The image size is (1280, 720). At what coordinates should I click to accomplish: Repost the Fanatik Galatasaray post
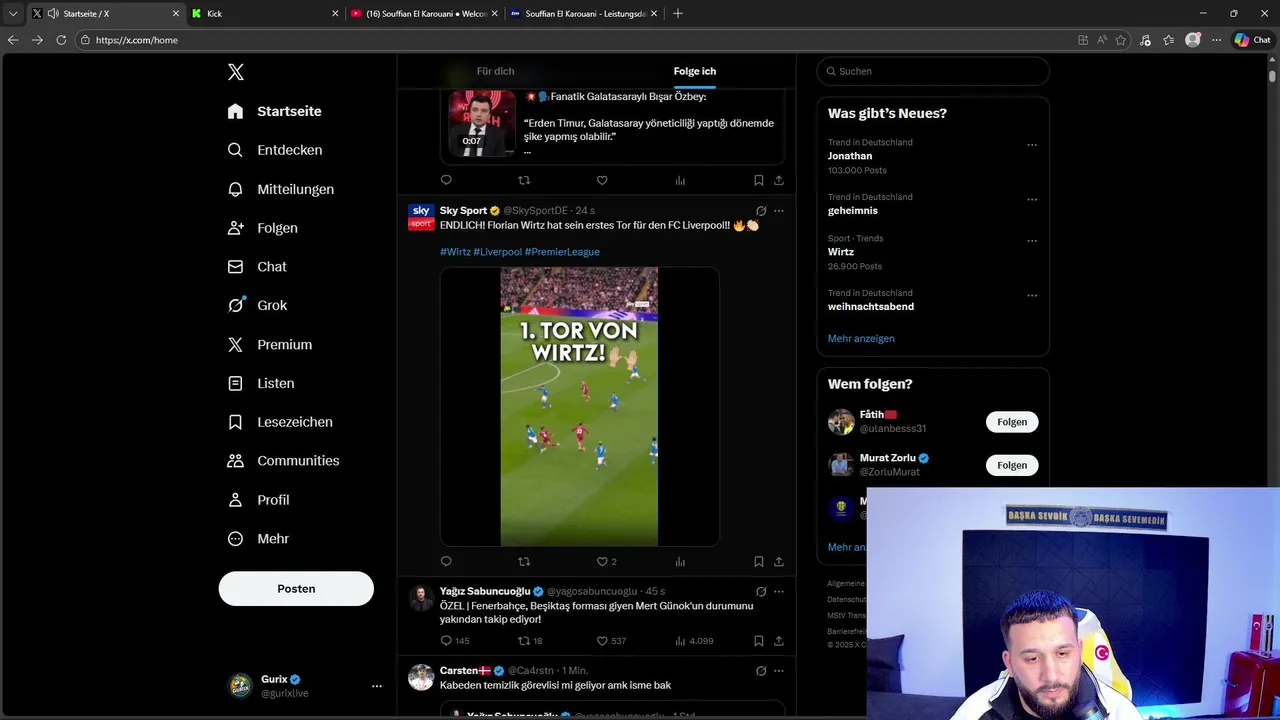524,181
